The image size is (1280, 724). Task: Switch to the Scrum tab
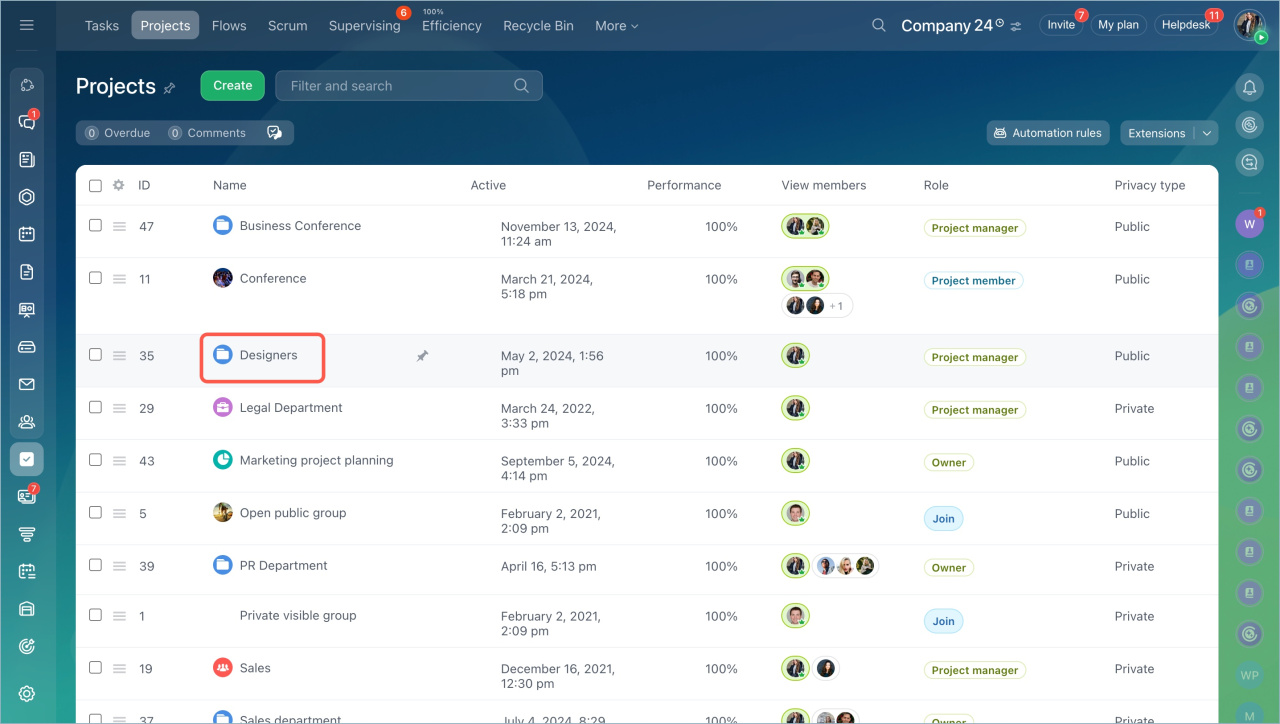(287, 26)
